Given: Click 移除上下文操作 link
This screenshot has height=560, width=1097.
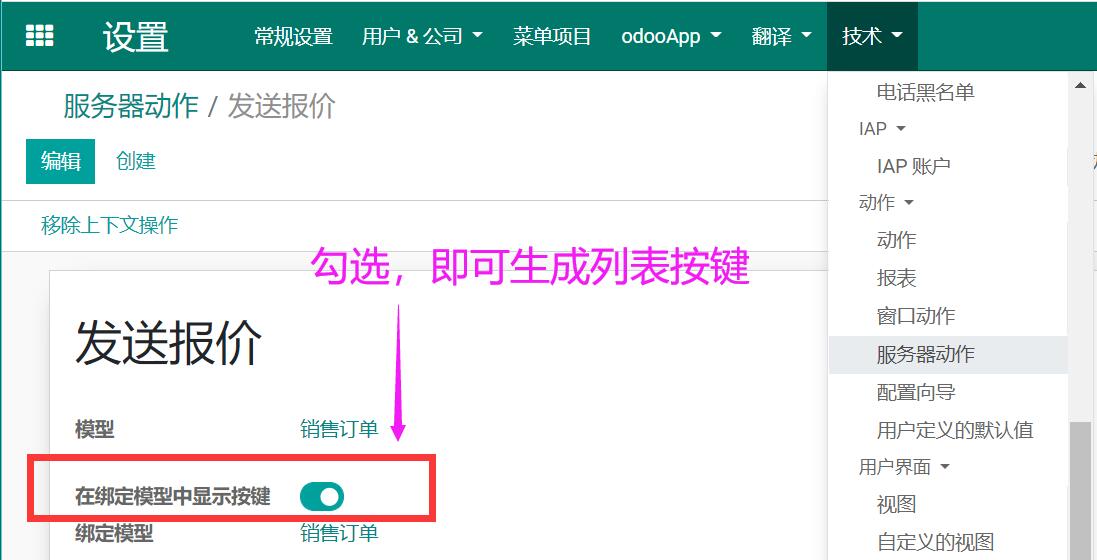Looking at the screenshot, I should tap(110, 225).
